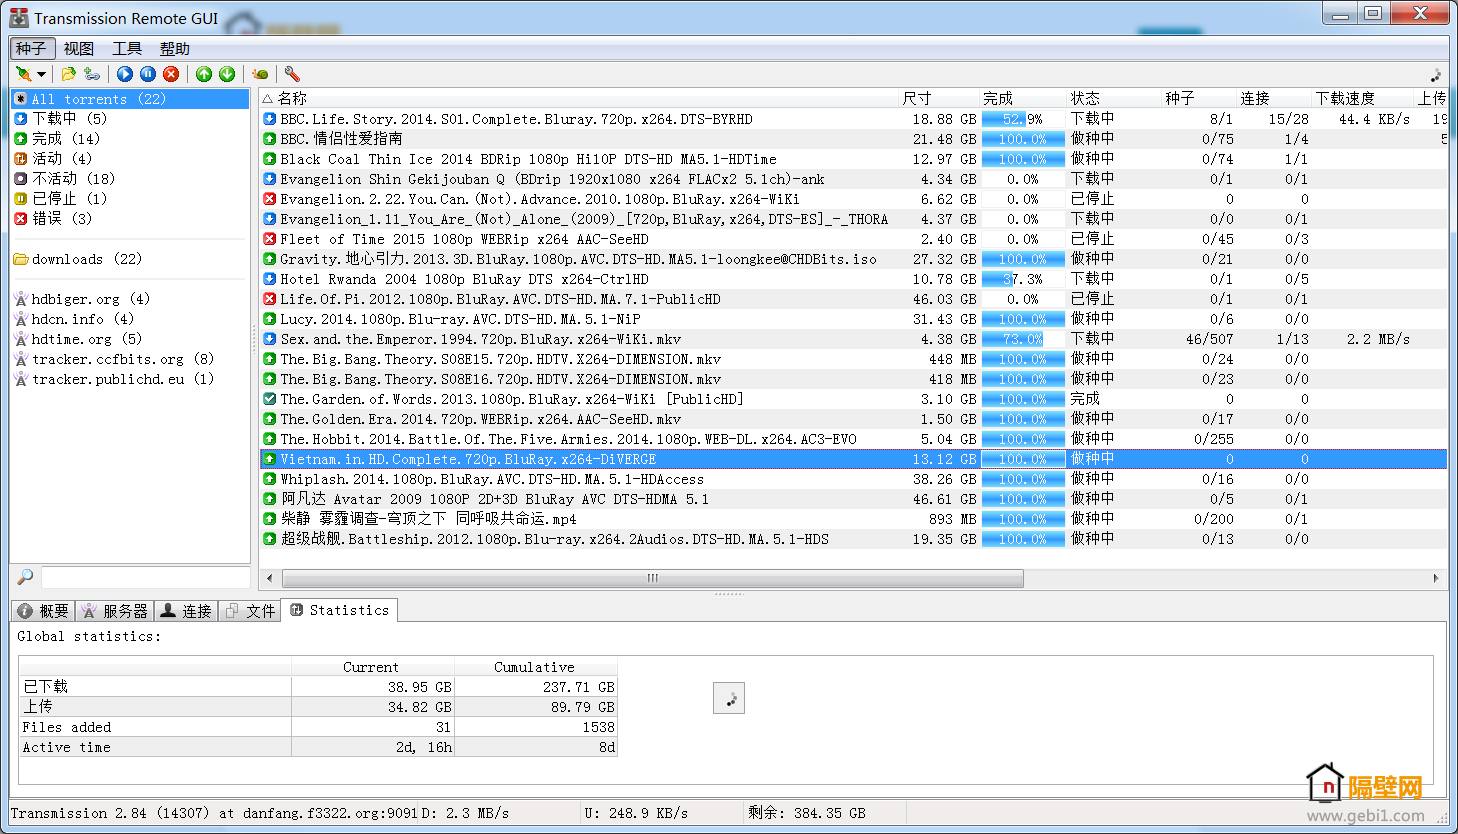Click horizontal scrollbar right arrow

point(1436,578)
